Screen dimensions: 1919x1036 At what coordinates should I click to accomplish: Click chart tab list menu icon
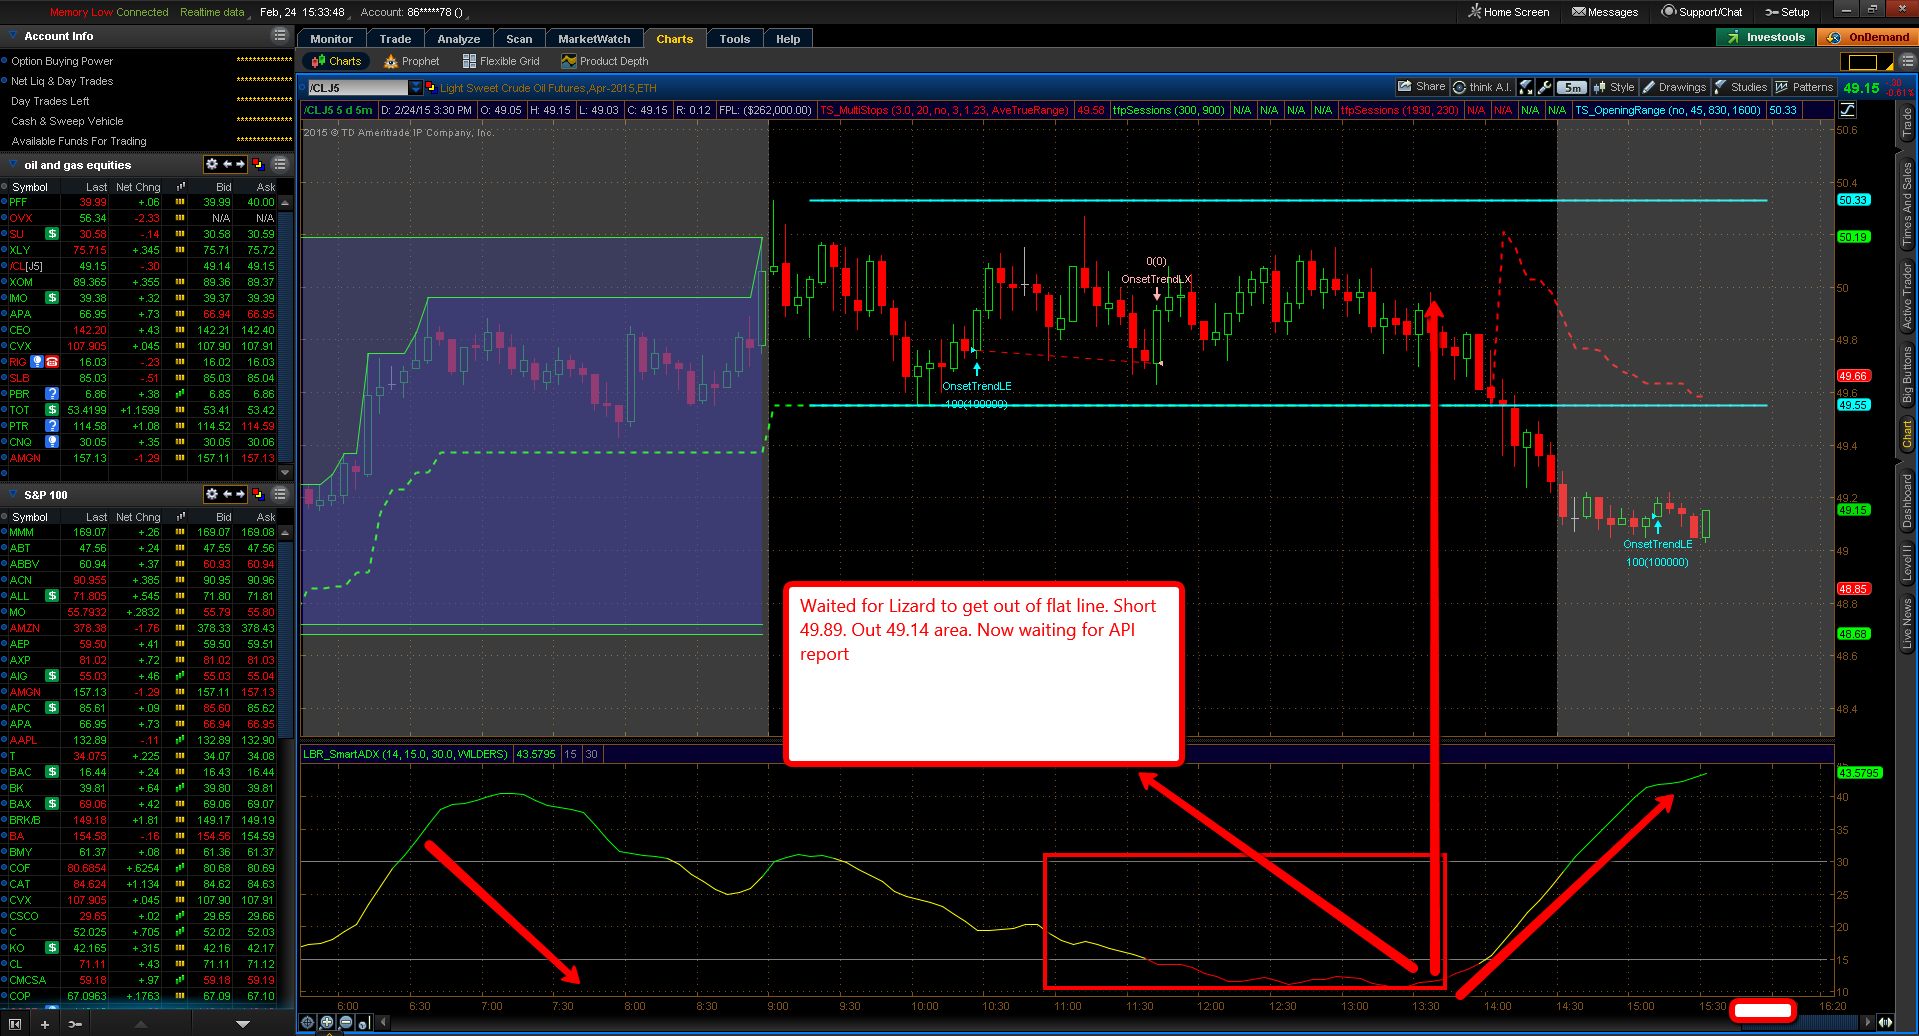pos(1907,61)
